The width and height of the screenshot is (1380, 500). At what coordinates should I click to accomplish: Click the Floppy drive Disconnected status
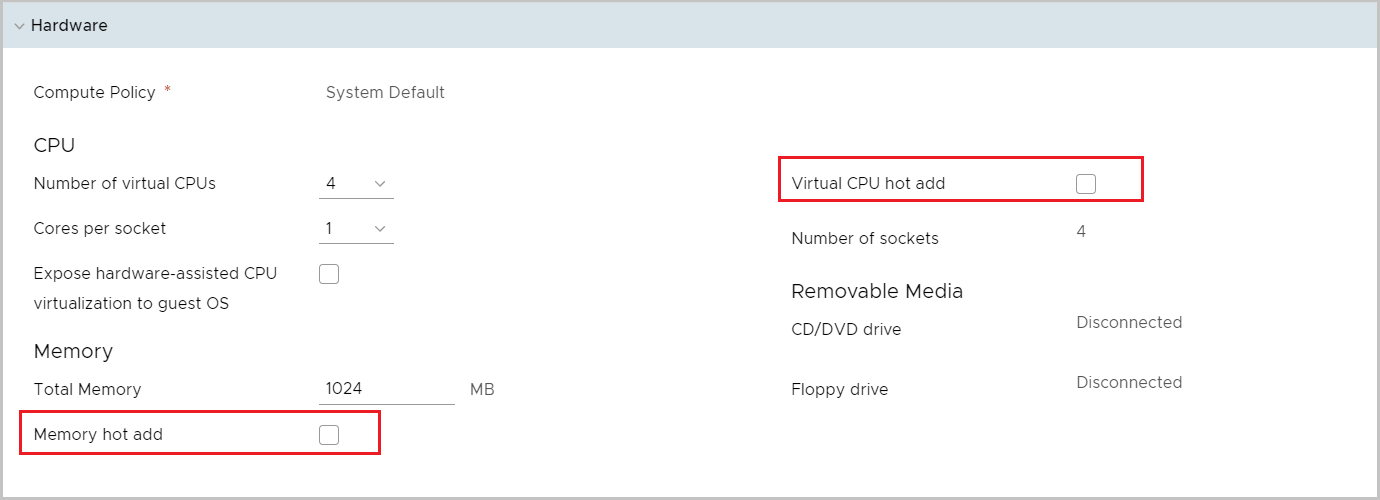tap(1129, 383)
